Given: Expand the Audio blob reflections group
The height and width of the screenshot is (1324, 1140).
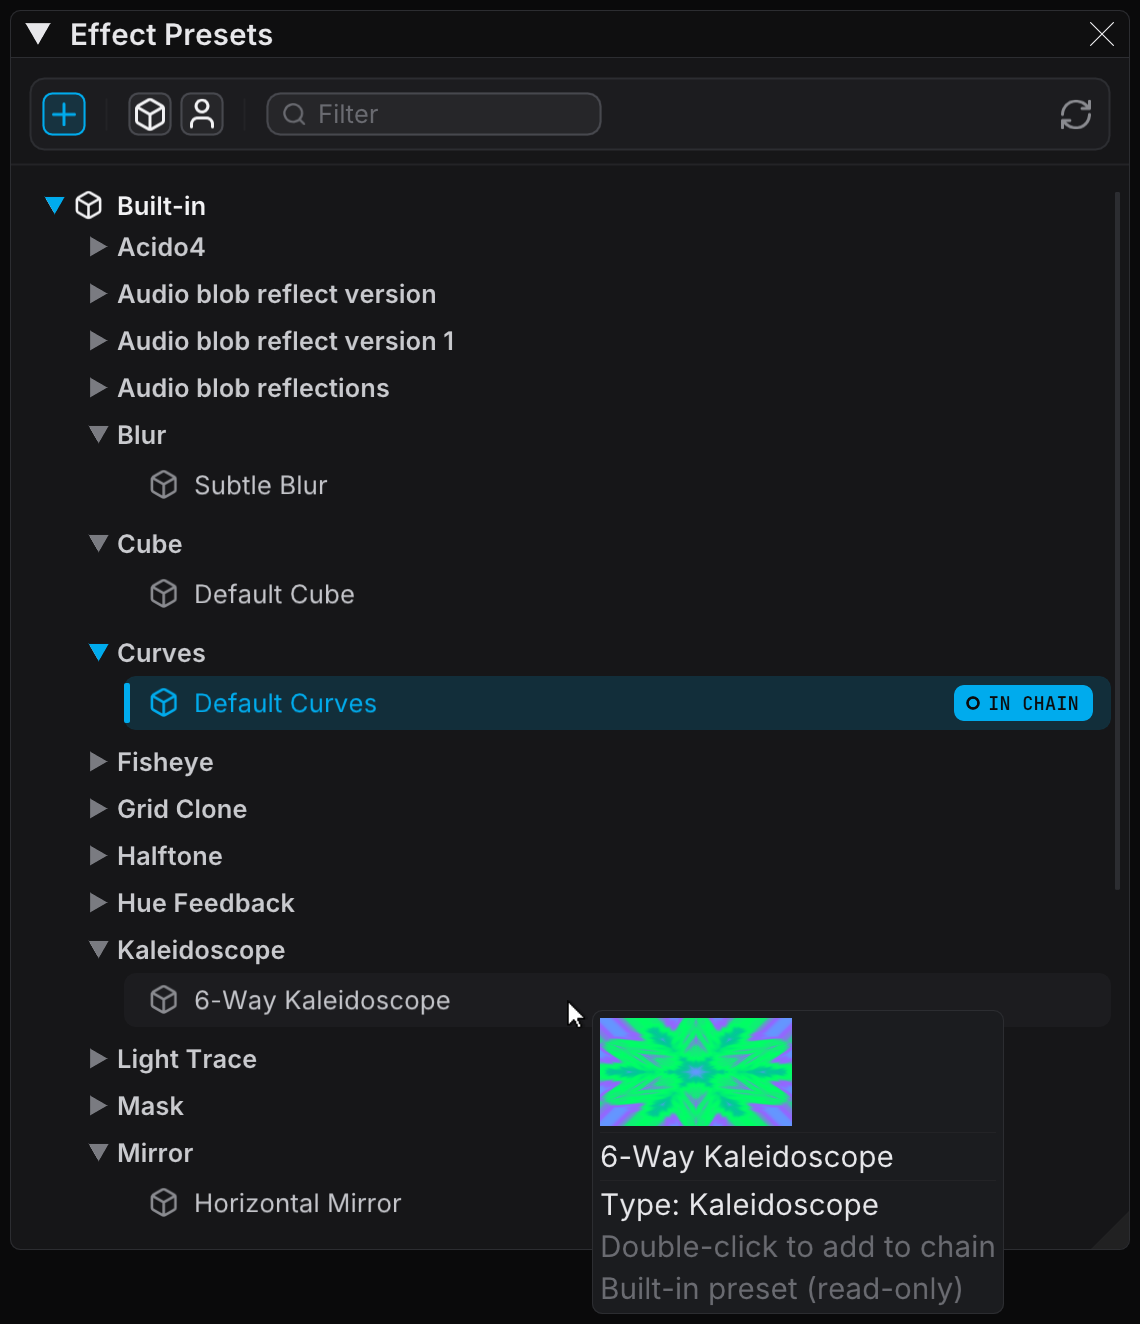Looking at the screenshot, I should click(x=98, y=387).
